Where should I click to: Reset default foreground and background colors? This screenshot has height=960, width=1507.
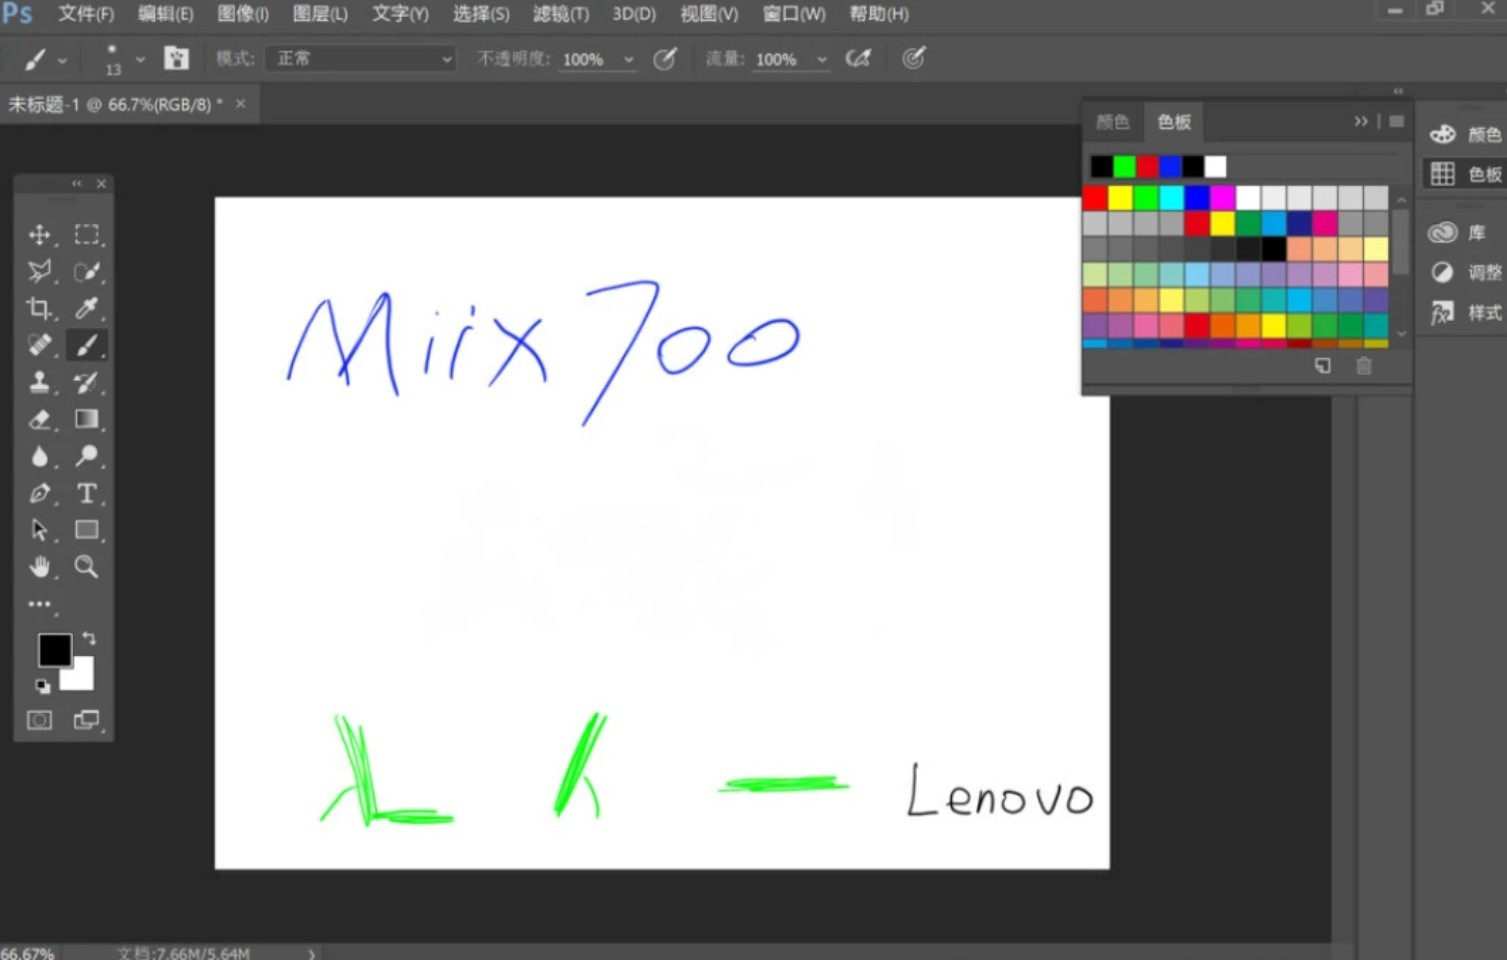point(42,686)
